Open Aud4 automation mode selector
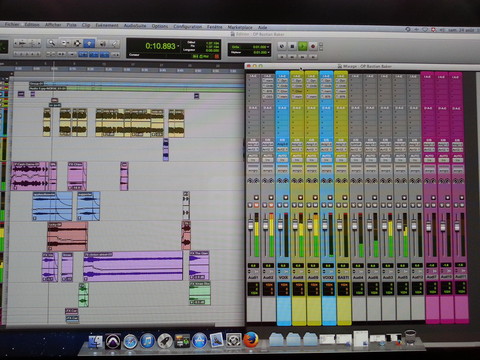The image size is (480, 360). 356,160
